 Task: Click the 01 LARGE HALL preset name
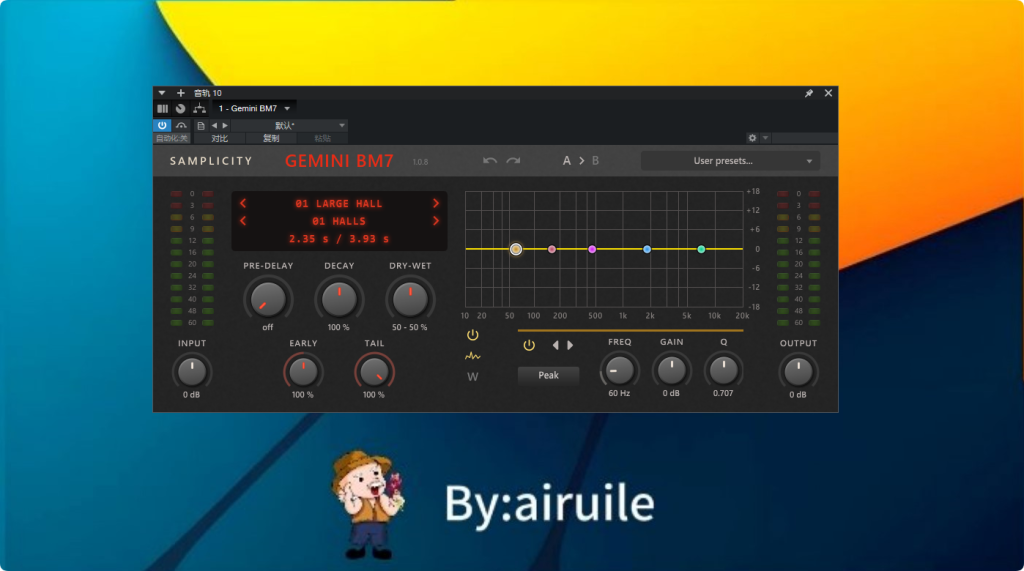point(338,204)
